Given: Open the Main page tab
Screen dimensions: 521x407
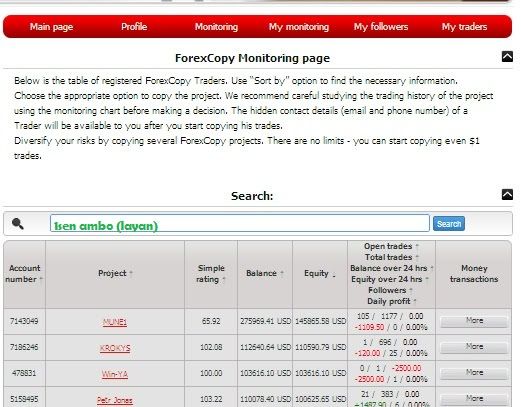Looking at the screenshot, I should 51,27.
